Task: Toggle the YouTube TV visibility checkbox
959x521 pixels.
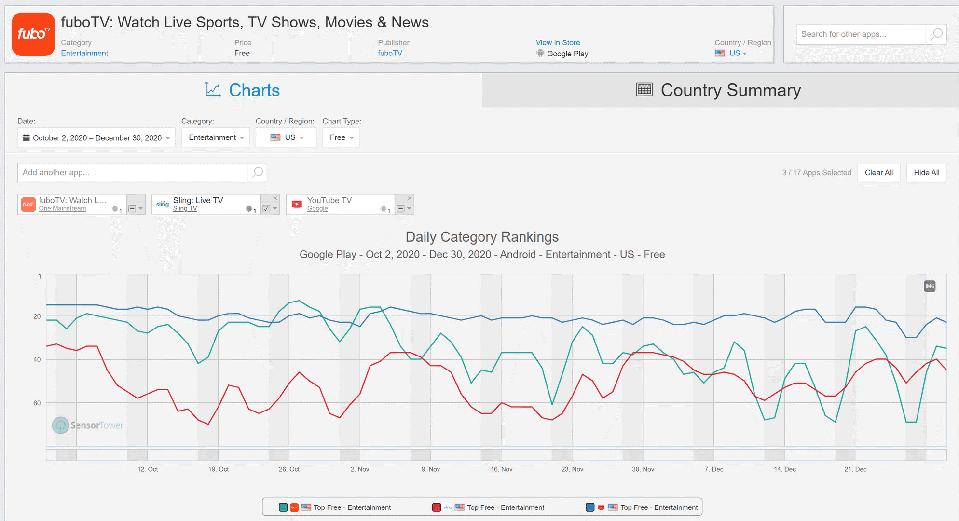Action: 399,209
